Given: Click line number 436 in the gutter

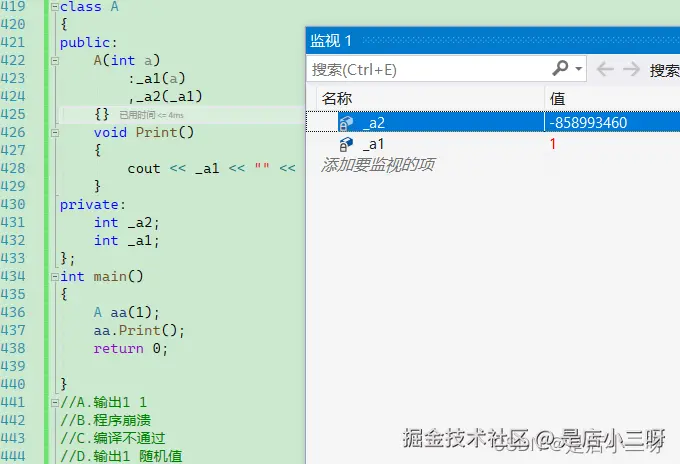Looking at the screenshot, I should coord(13,312).
